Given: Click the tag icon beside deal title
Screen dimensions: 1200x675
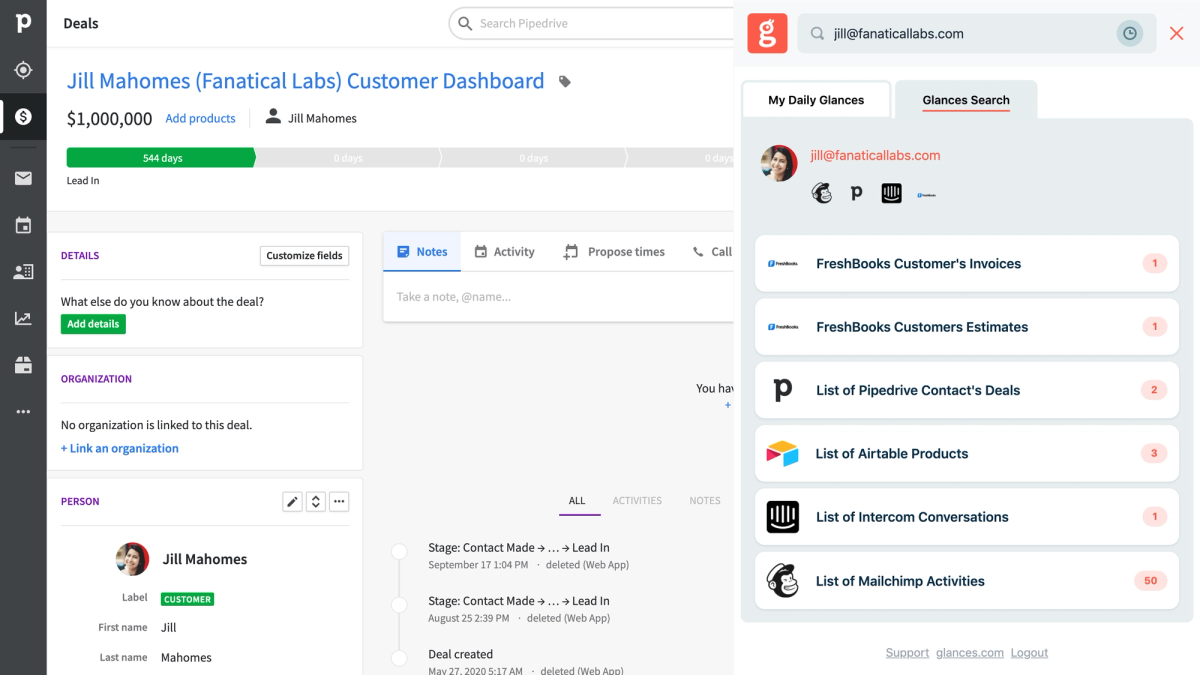Looking at the screenshot, I should [565, 82].
